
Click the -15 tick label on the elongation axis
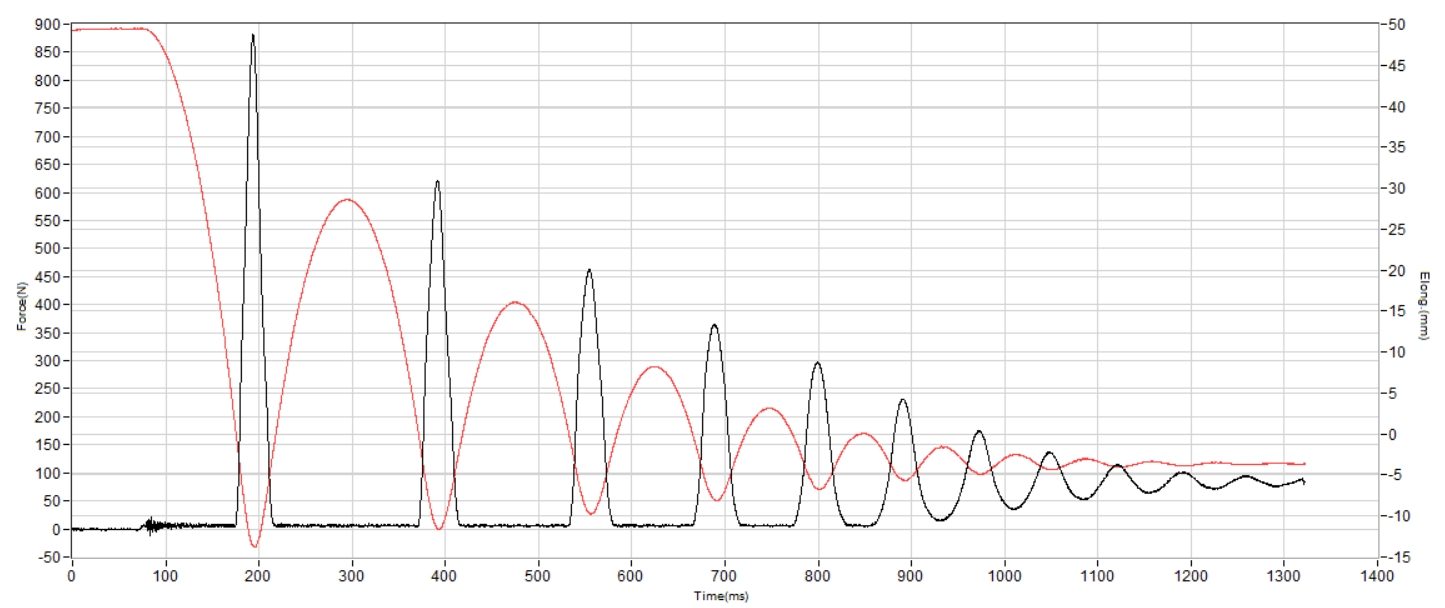click(1397, 557)
